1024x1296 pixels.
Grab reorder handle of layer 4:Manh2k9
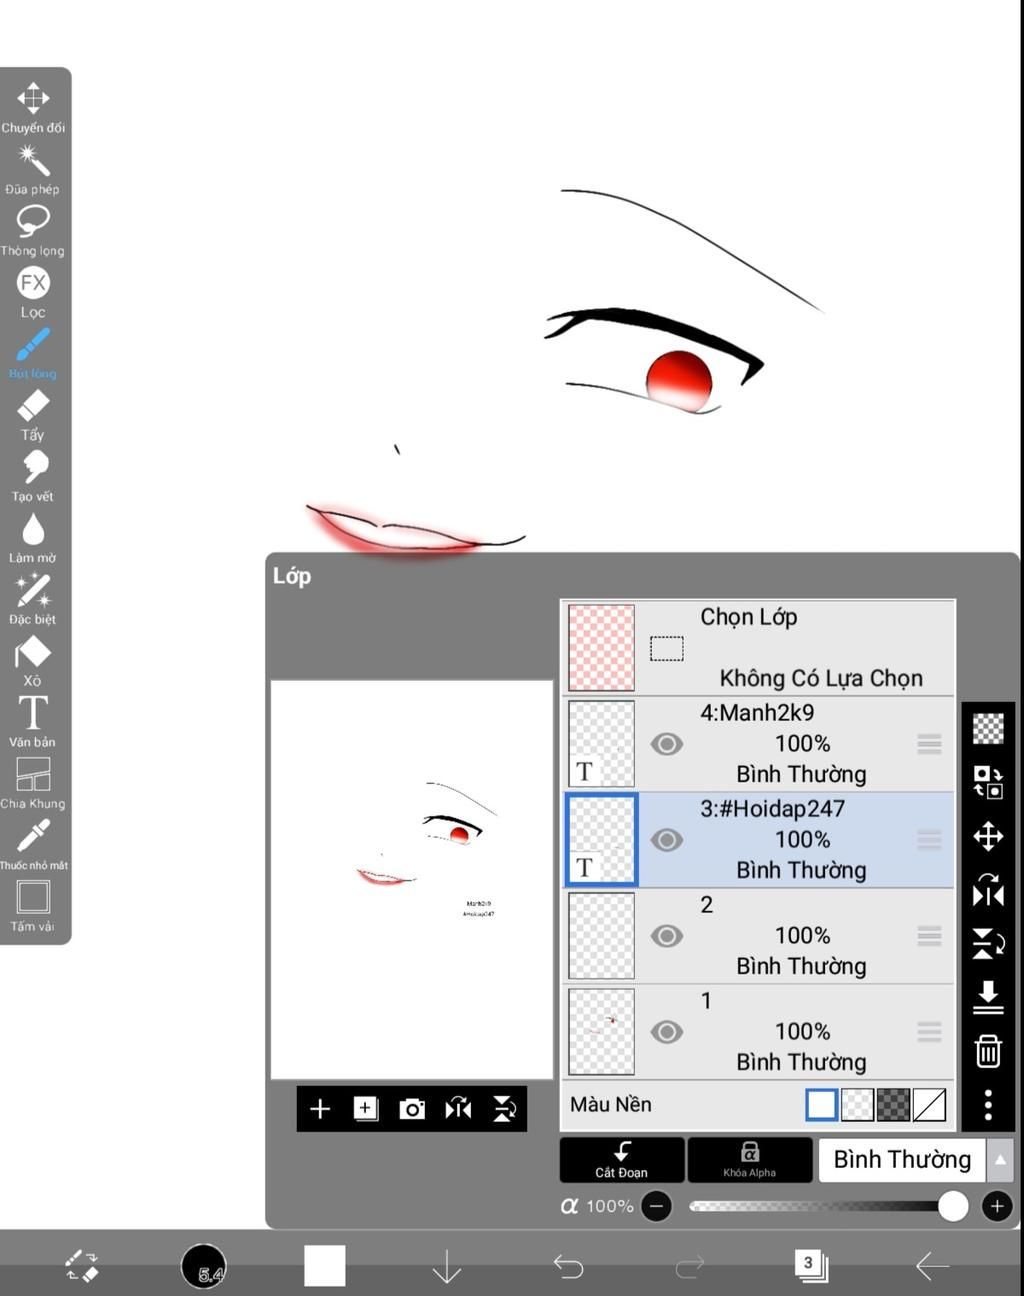[x=929, y=744]
